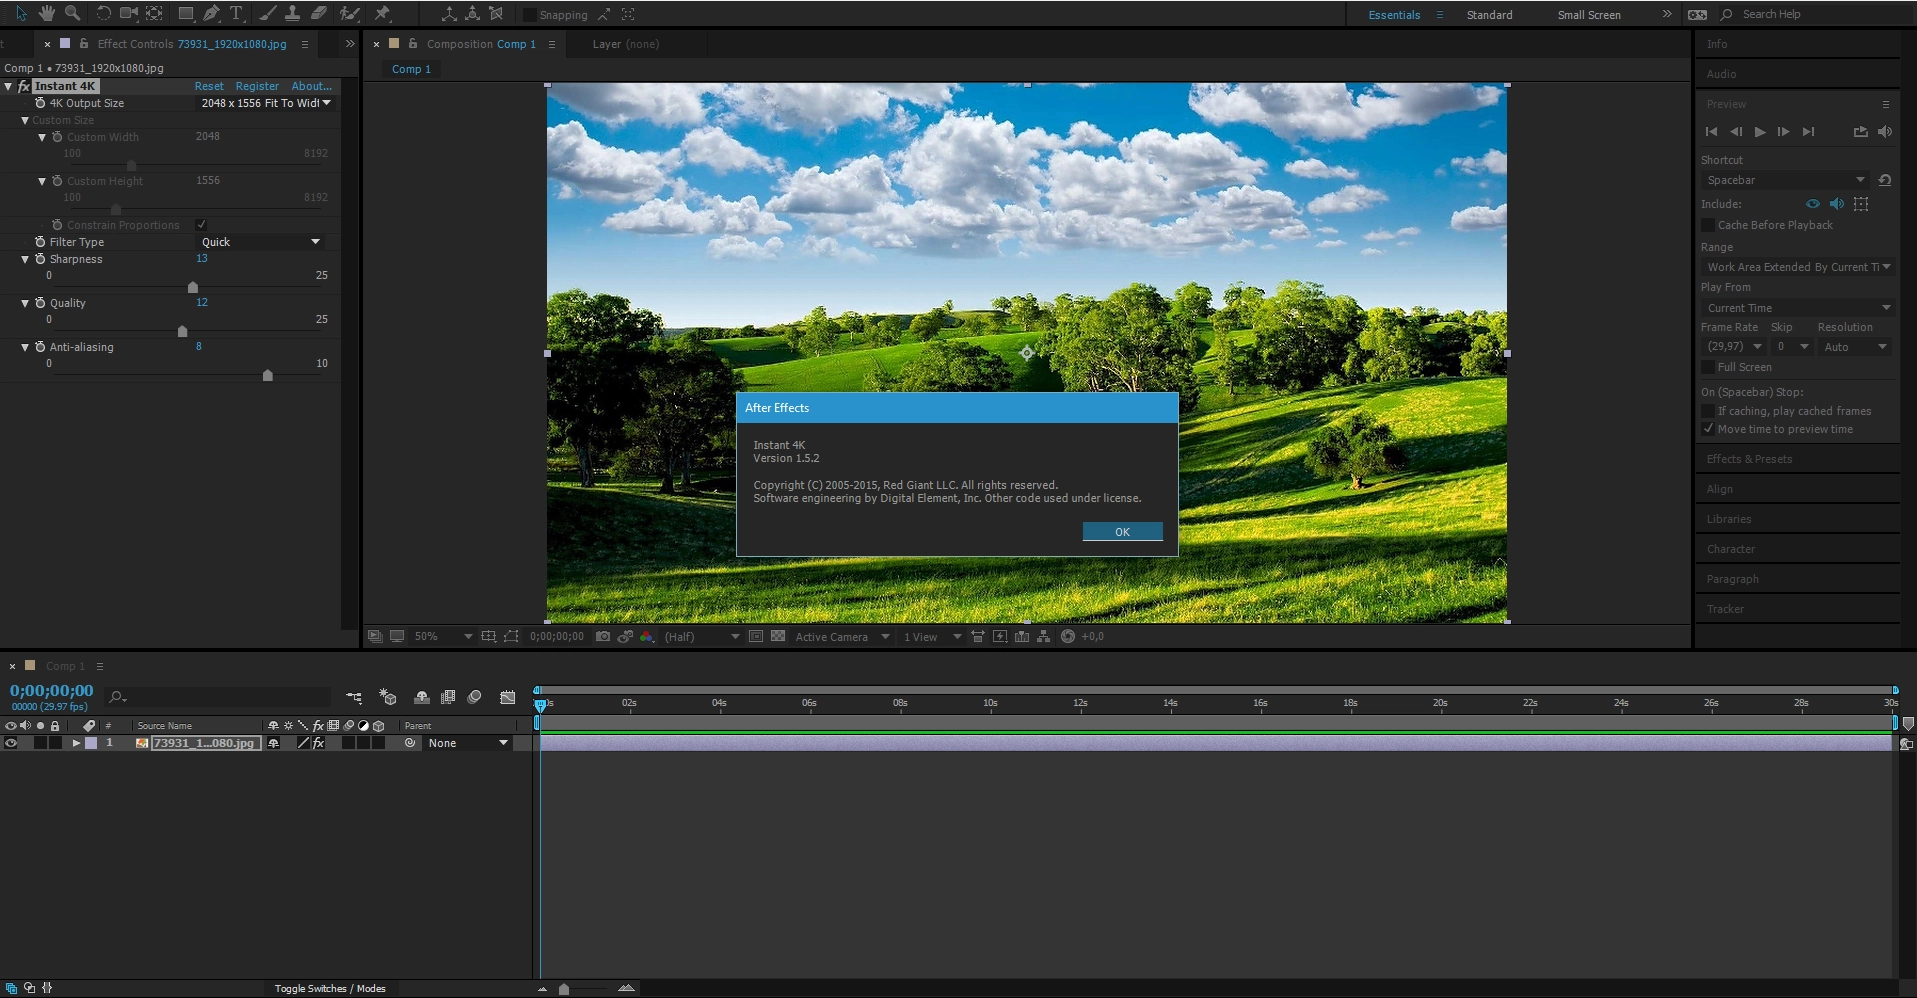The image size is (1917, 998).
Task: Open Active Camera view dropdown
Action: point(841,636)
